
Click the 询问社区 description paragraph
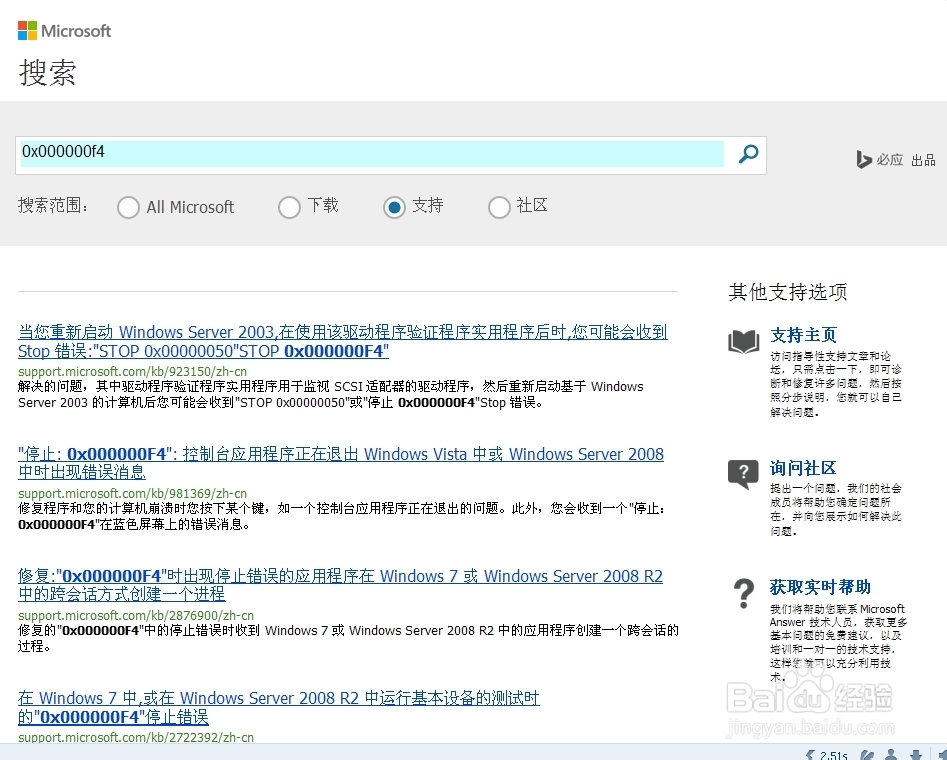pyautogui.click(x=836, y=510)
